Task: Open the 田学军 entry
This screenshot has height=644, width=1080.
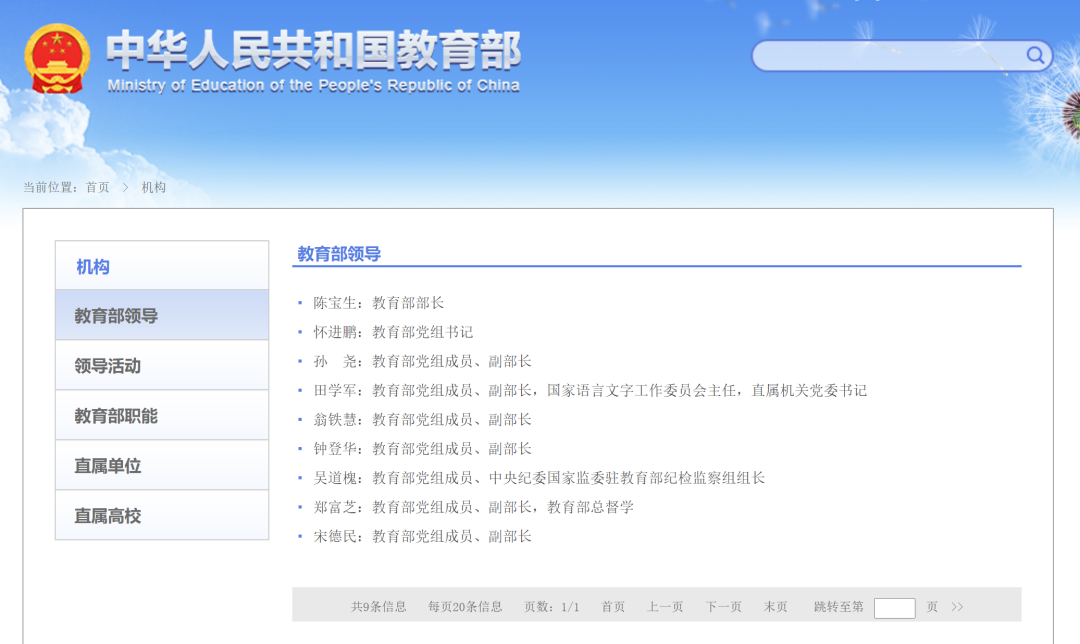Action: click(x=590, y=391)
